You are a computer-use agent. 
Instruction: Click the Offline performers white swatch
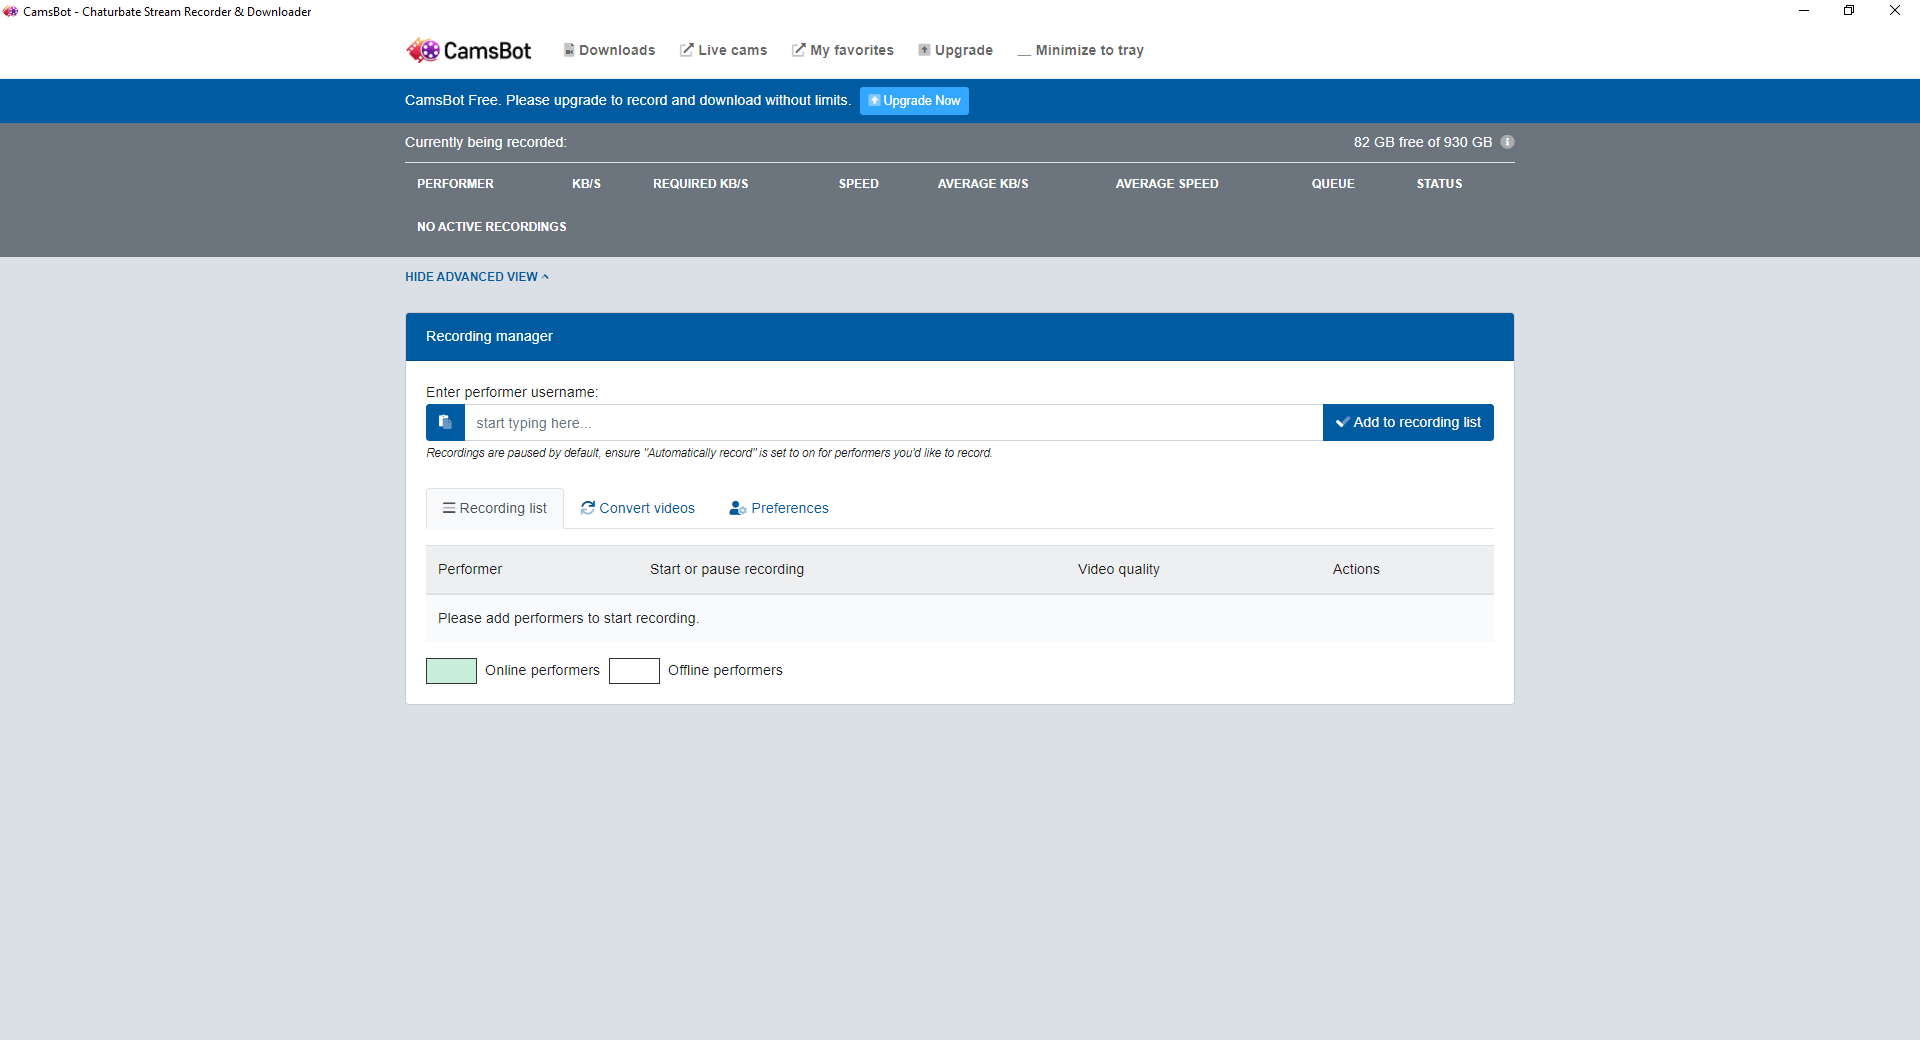(634, 671)
